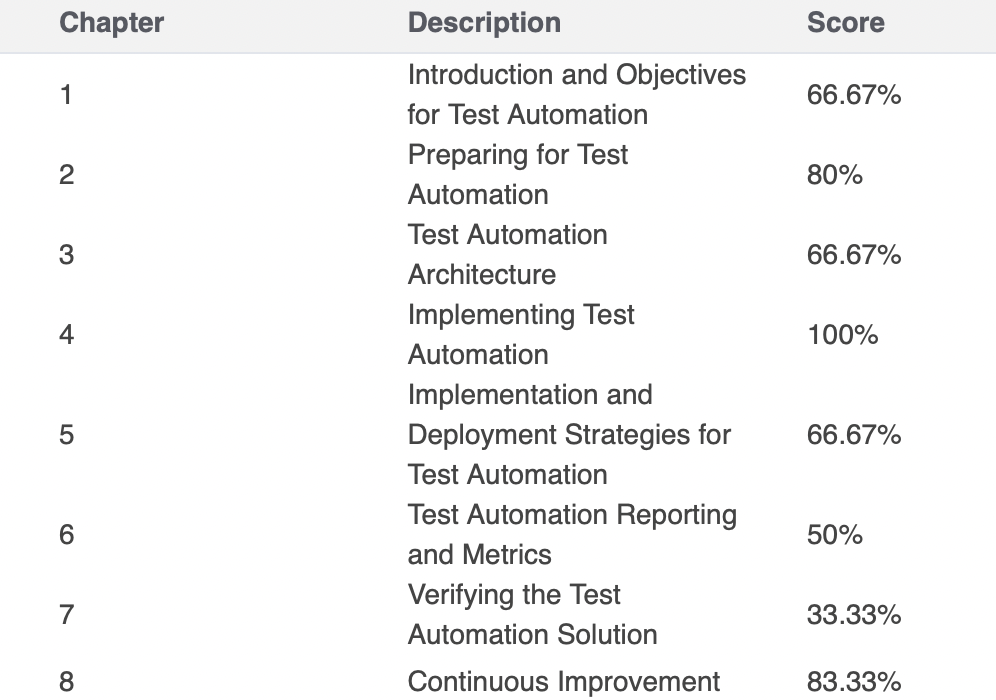Select the 83.33% score value
Viewport: 996px width, 700px height.
coord(854,682)
